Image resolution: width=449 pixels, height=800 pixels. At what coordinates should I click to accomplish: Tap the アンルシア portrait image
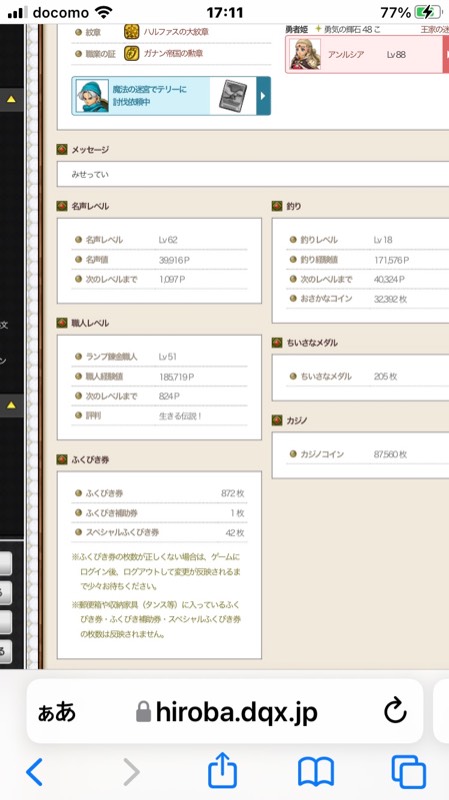pos(305,54)
